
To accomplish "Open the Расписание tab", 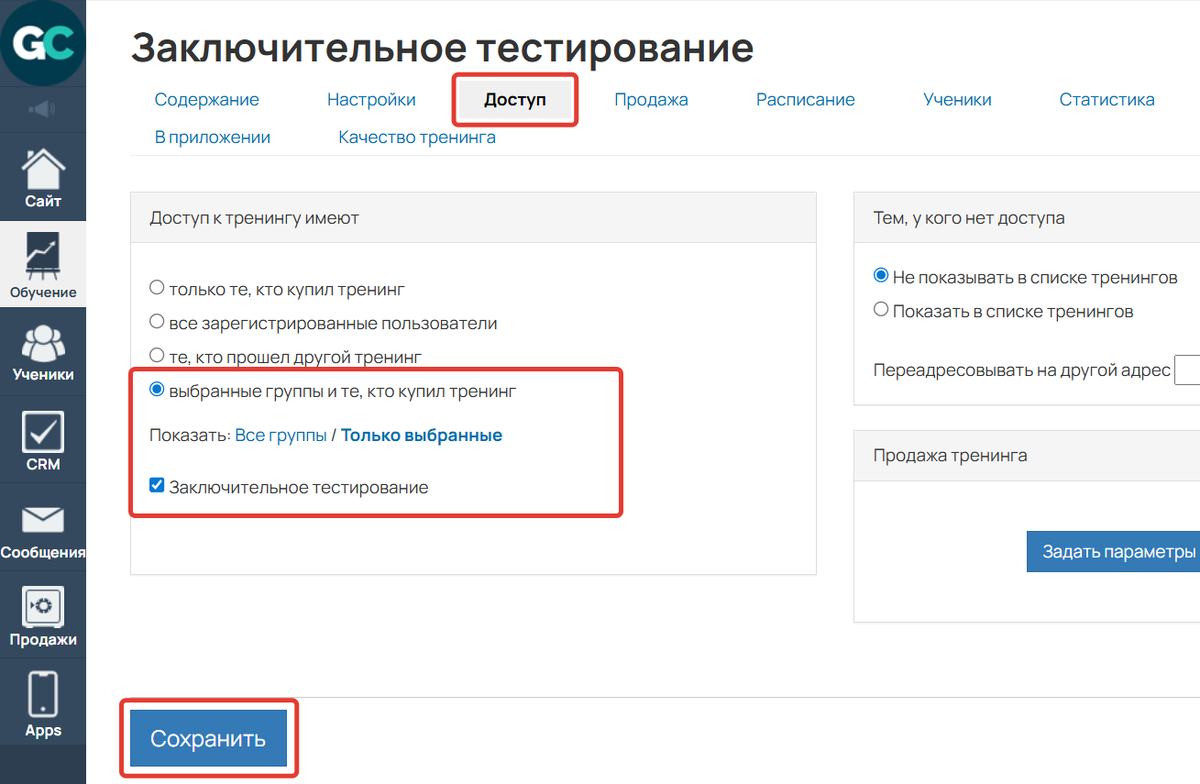I will click(x=806, y=99).
